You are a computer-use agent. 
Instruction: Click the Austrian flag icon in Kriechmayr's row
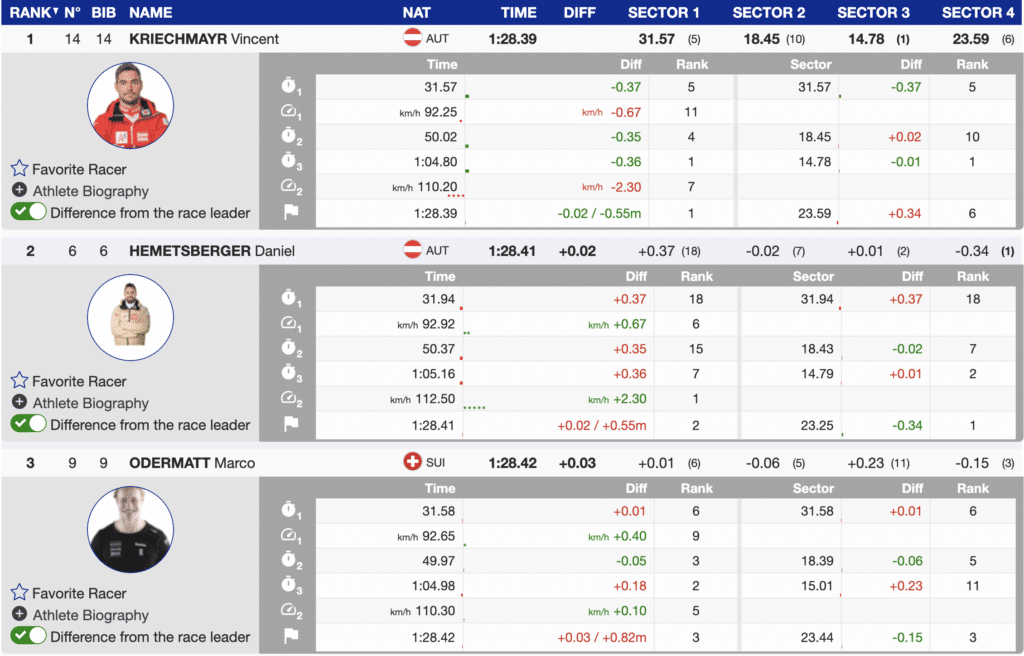tap(411, 38)
